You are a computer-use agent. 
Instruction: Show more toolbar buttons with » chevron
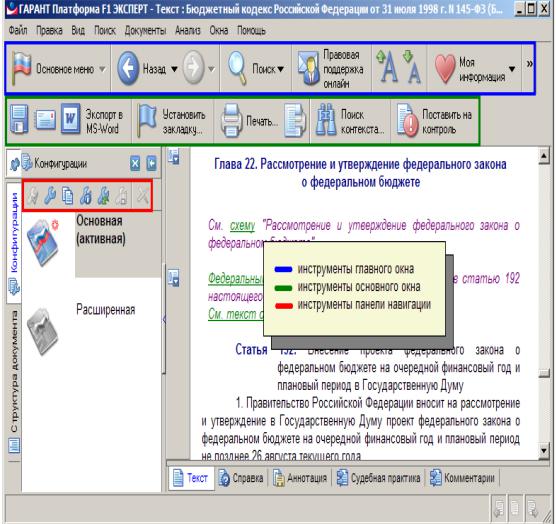pos(530,63)
